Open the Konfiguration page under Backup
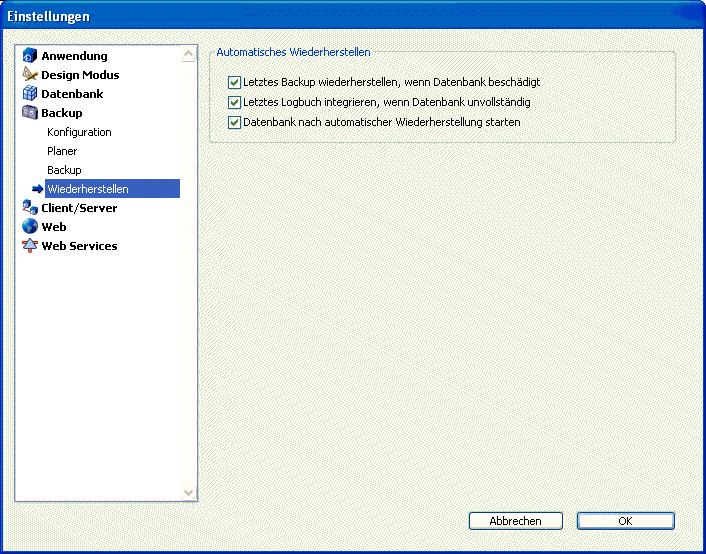Screen dimensions: 706x554 pyautogui.click(x=79, y=132)
